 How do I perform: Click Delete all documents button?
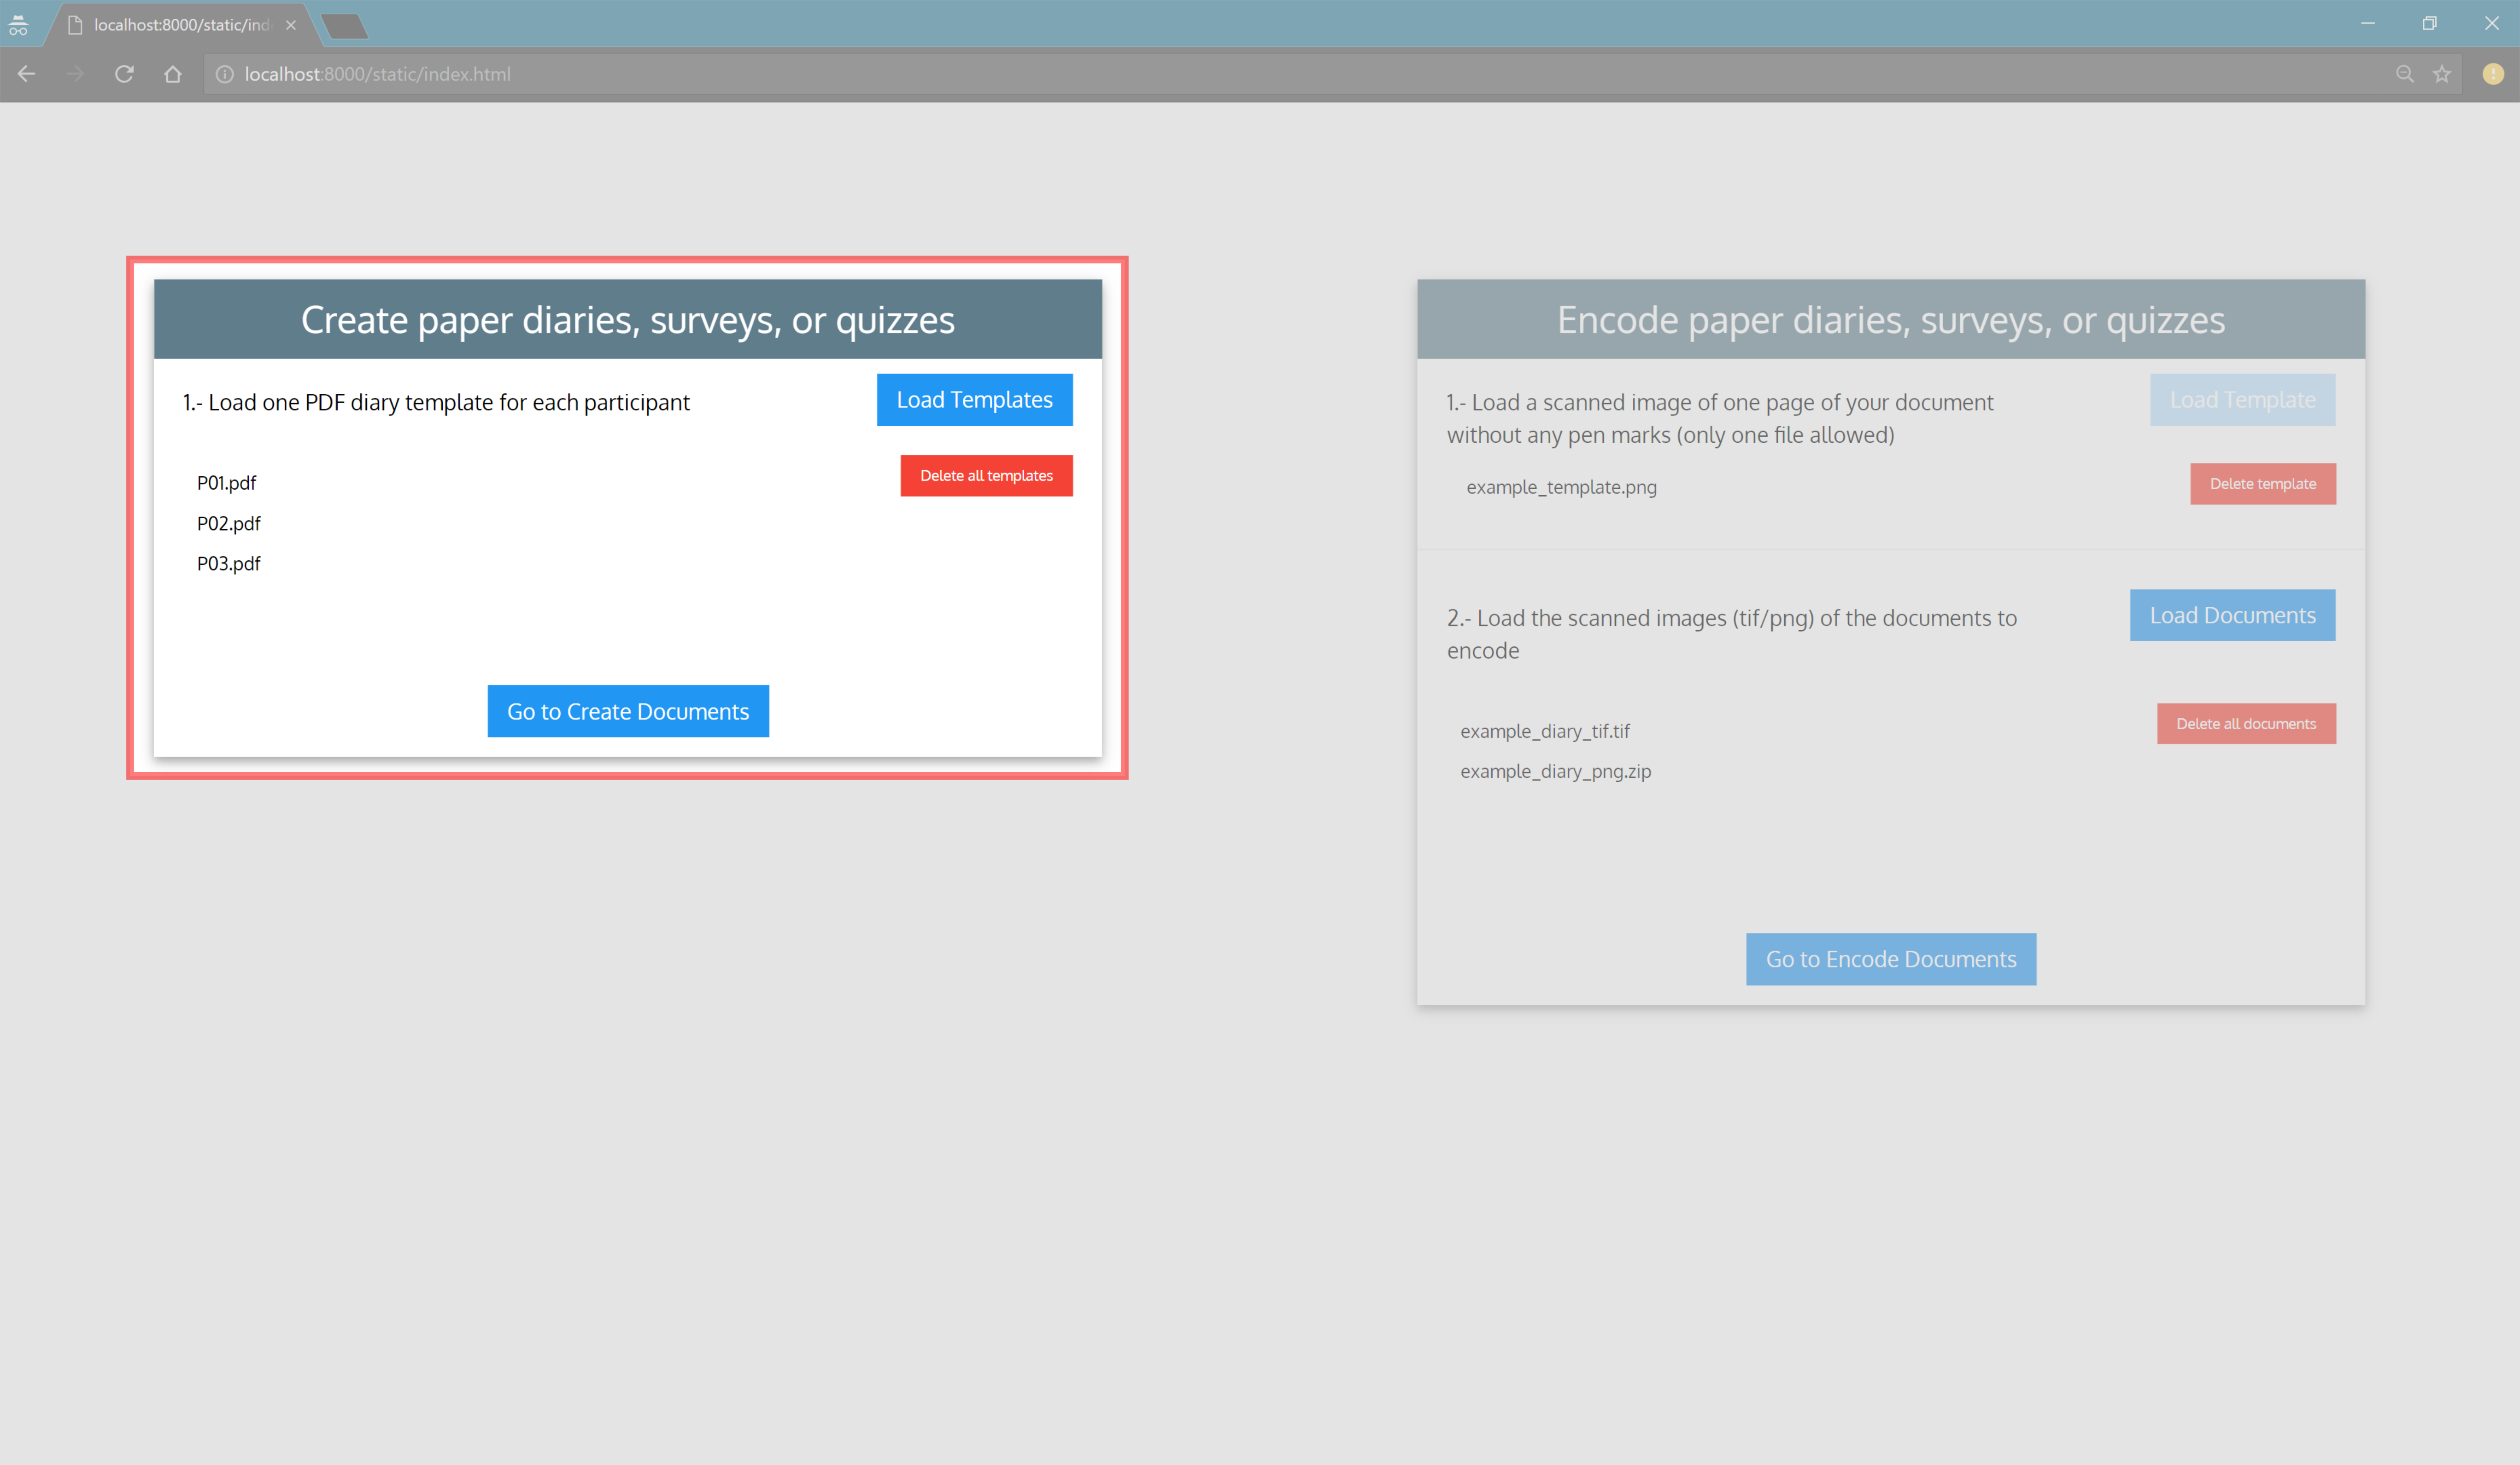click(2246, 724)
